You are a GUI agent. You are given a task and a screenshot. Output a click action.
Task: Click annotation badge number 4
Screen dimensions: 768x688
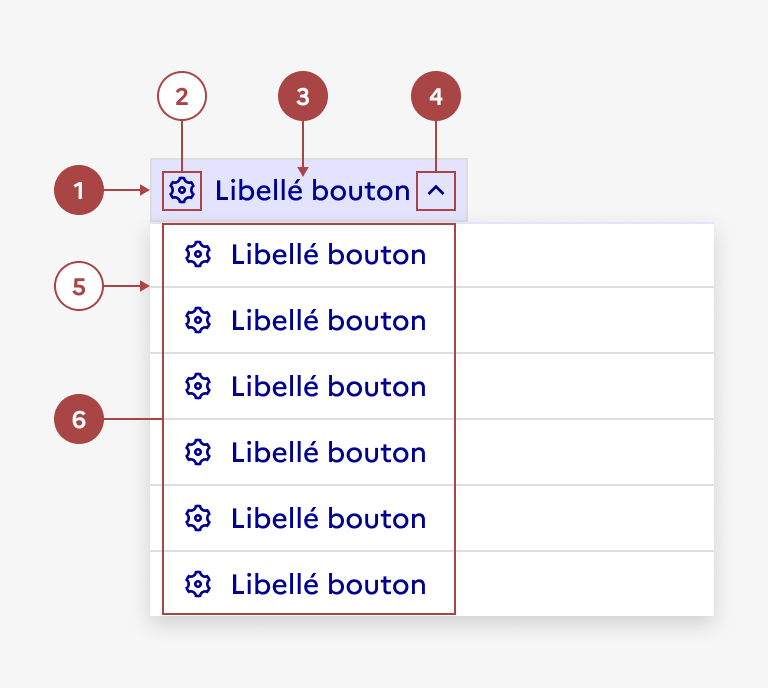point(435,96)
